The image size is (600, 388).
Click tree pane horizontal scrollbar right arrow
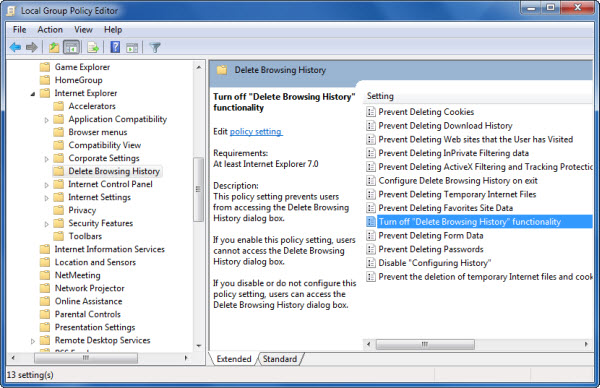(x=186, y=358)
